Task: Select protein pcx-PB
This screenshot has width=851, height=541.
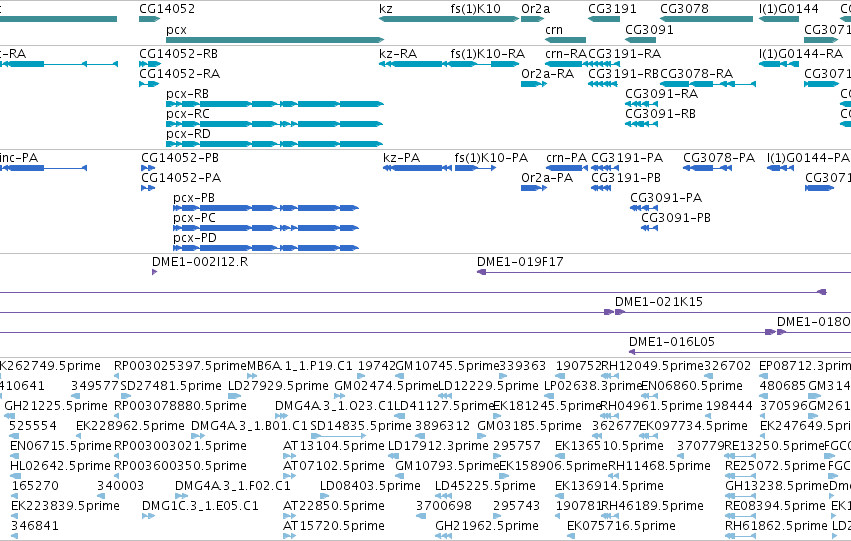Action: point(266,208)
